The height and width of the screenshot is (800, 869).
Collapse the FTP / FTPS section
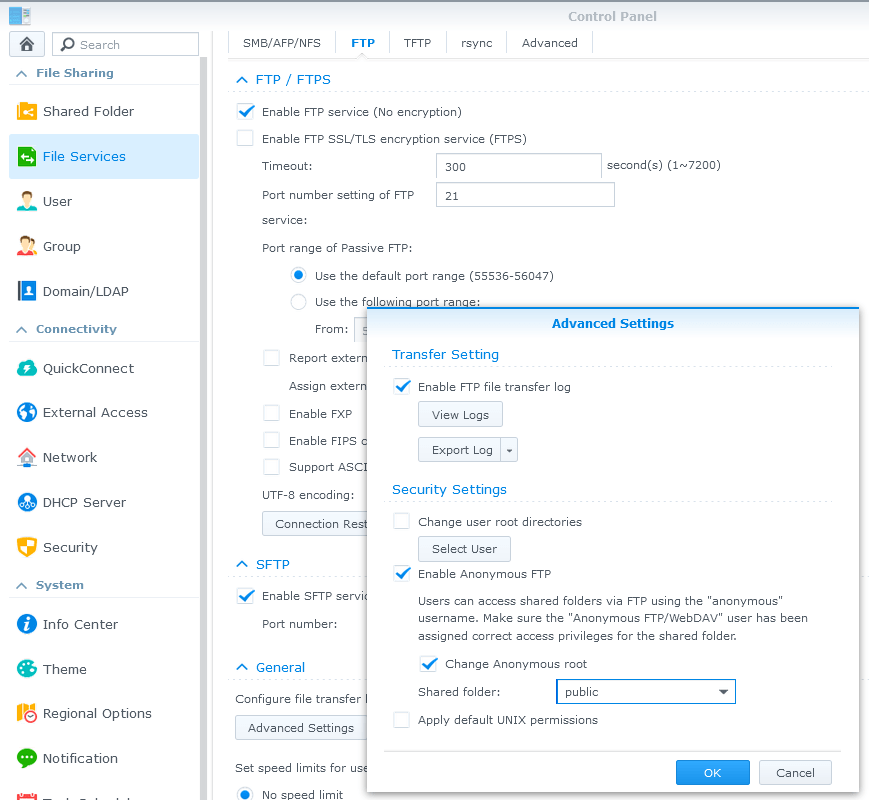241,80
